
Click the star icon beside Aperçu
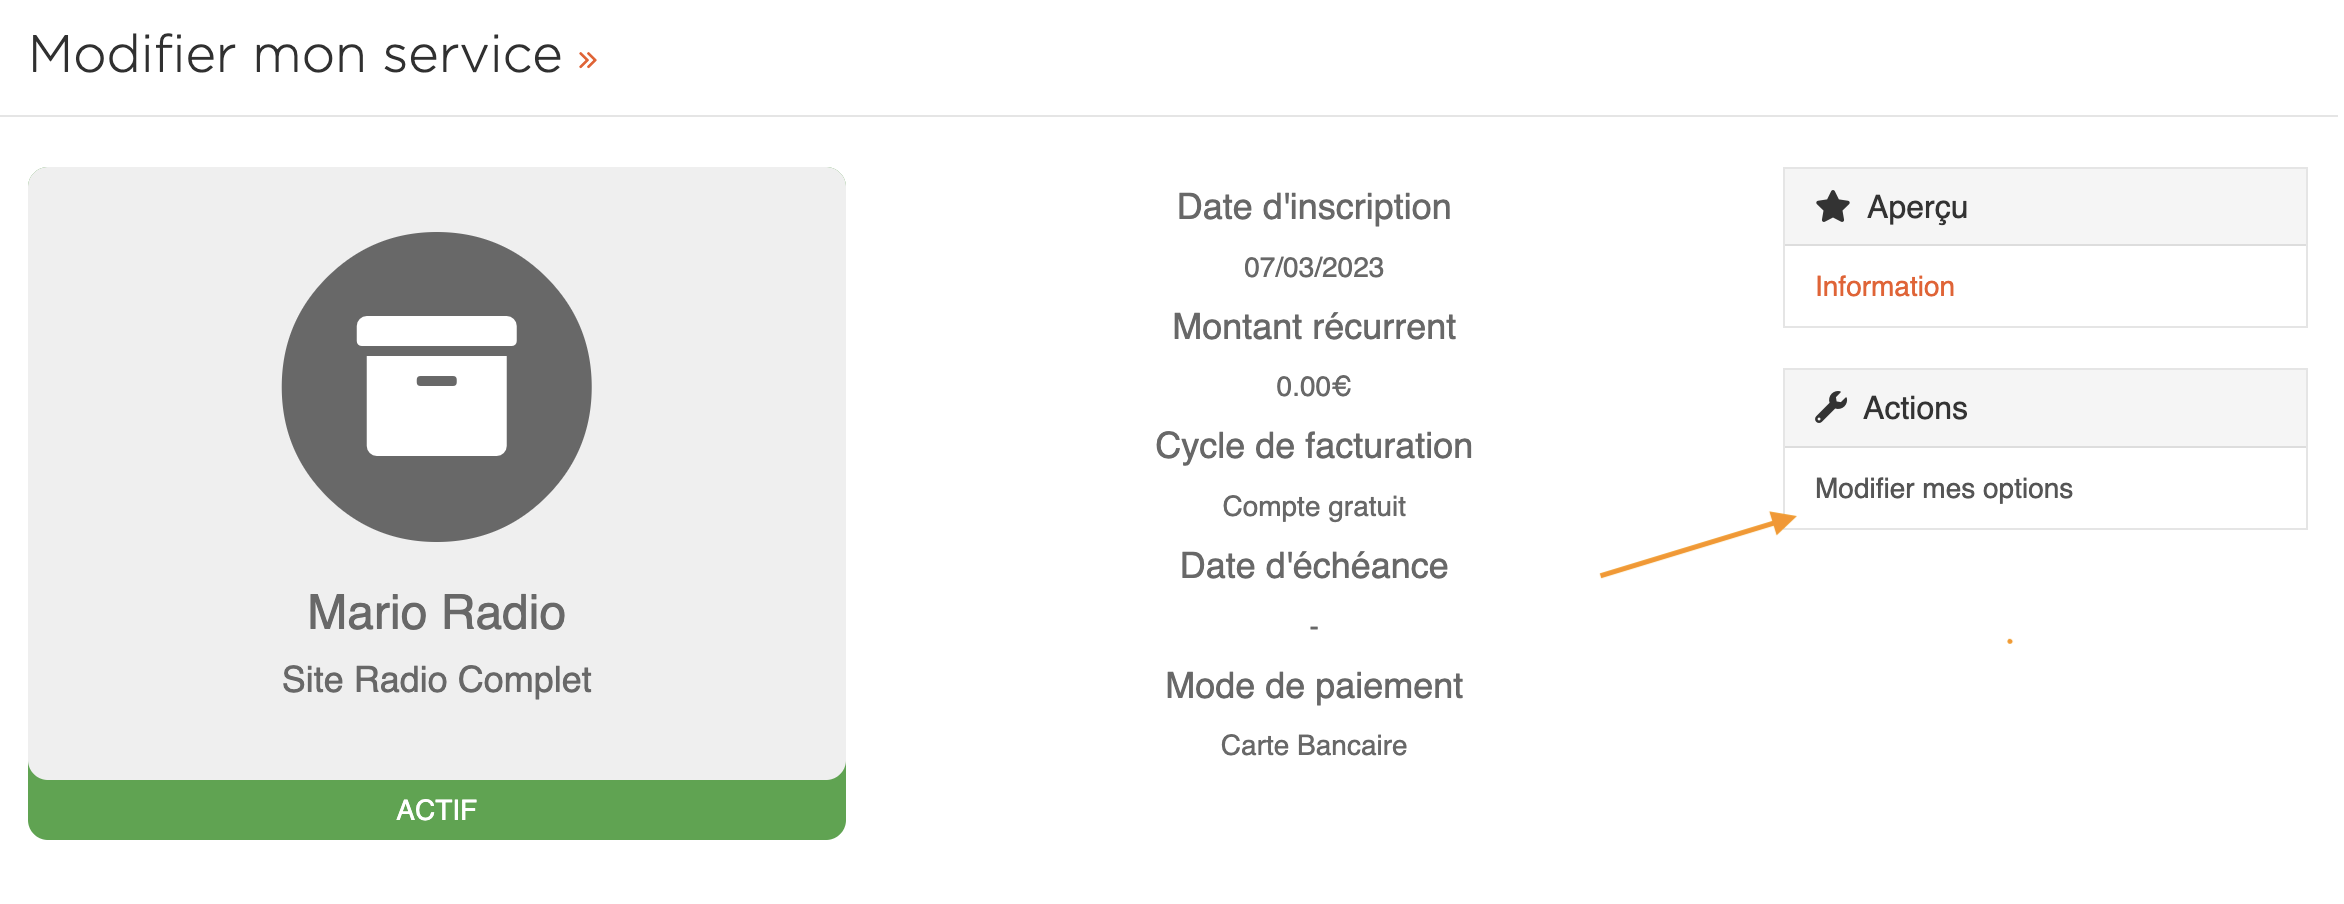1832,207
